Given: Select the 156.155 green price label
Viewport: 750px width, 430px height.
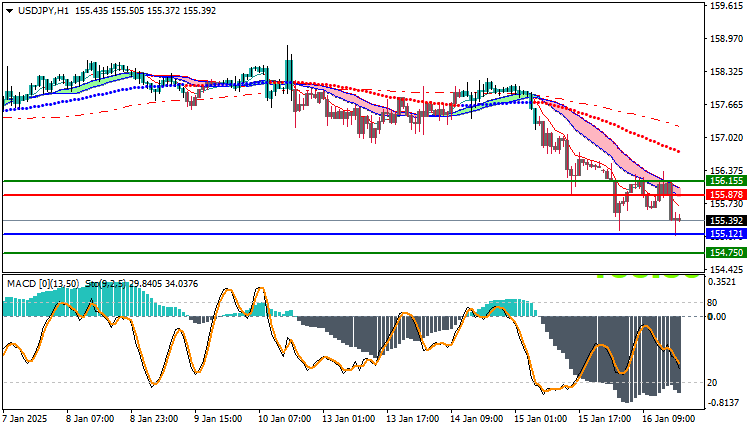Looking at the screenshot, I should click(726, 181).
